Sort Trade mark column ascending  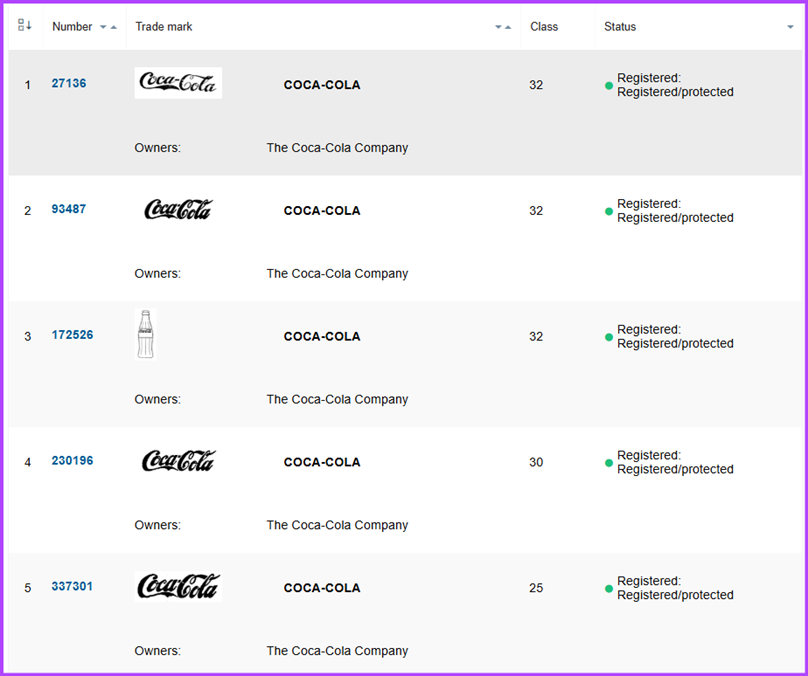click(508, 27)
